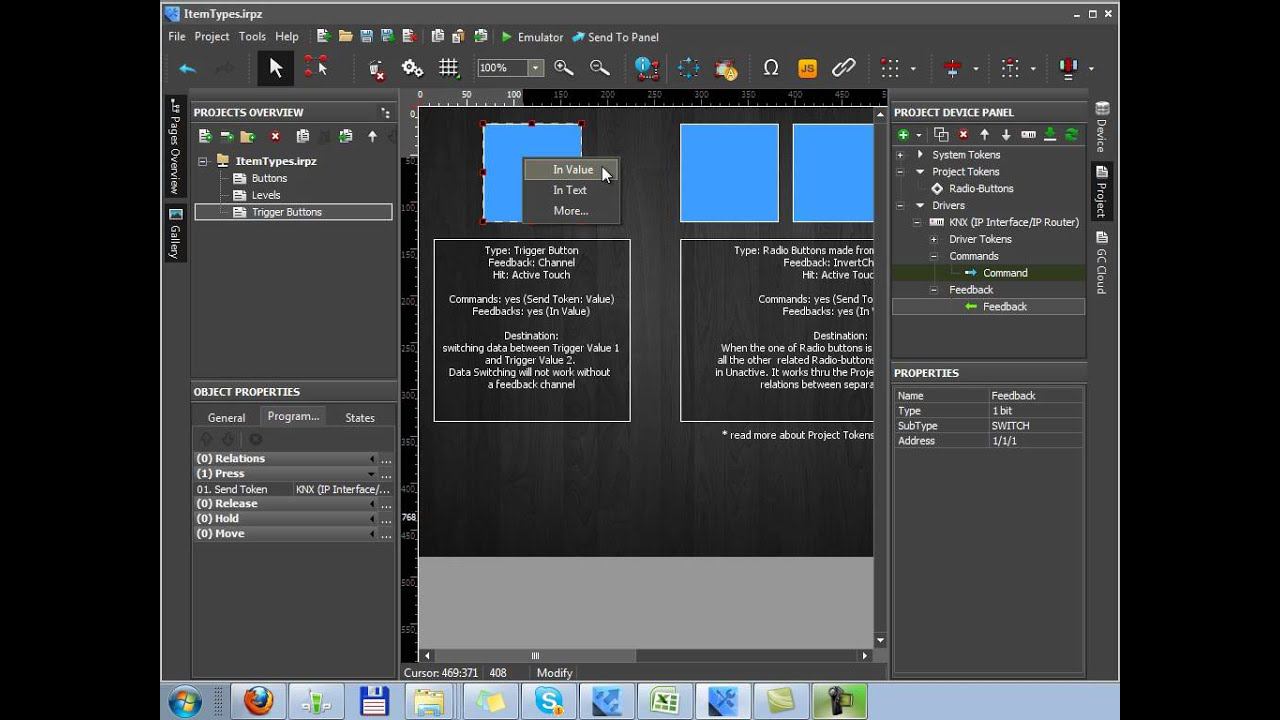Click the JS script editor icon
Screen dimensions: 1280x720
[807, 68]
